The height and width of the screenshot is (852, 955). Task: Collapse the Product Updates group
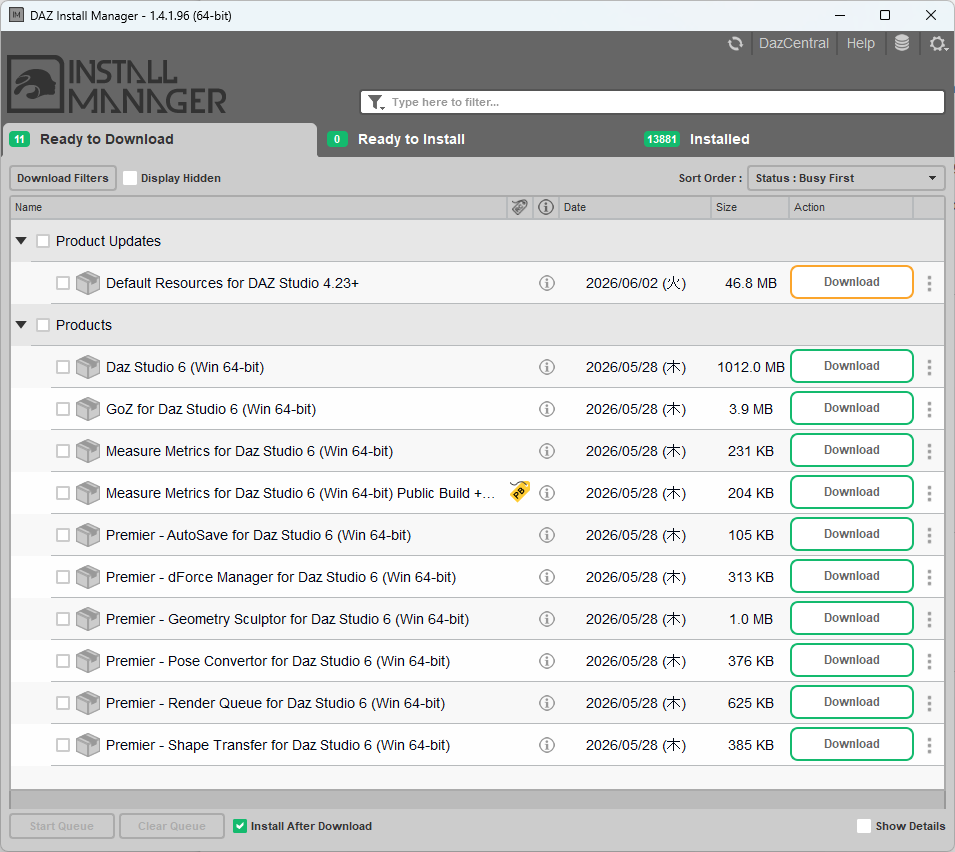21,241
